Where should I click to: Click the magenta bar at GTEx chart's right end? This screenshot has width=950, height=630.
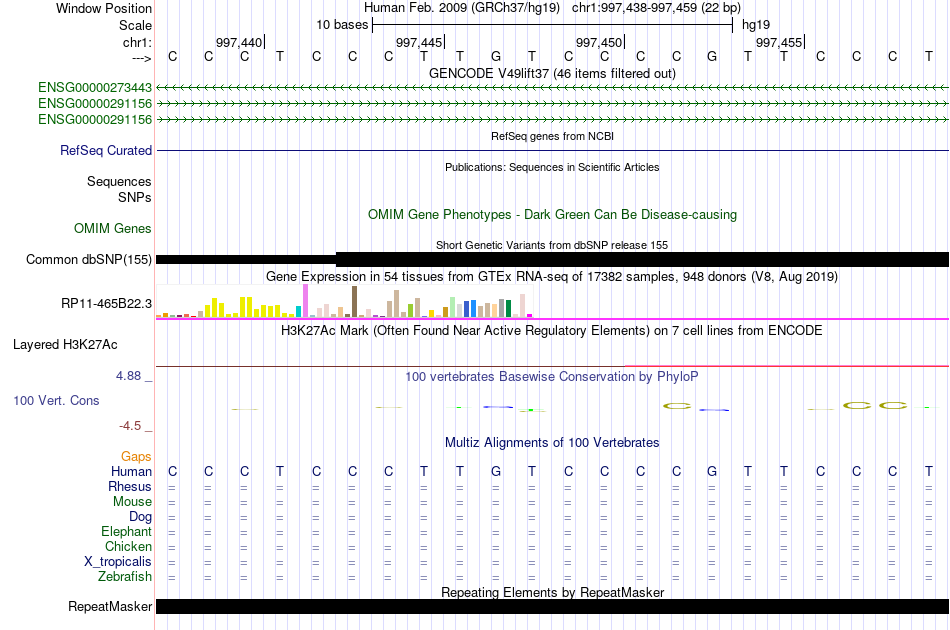coord(530,316)
